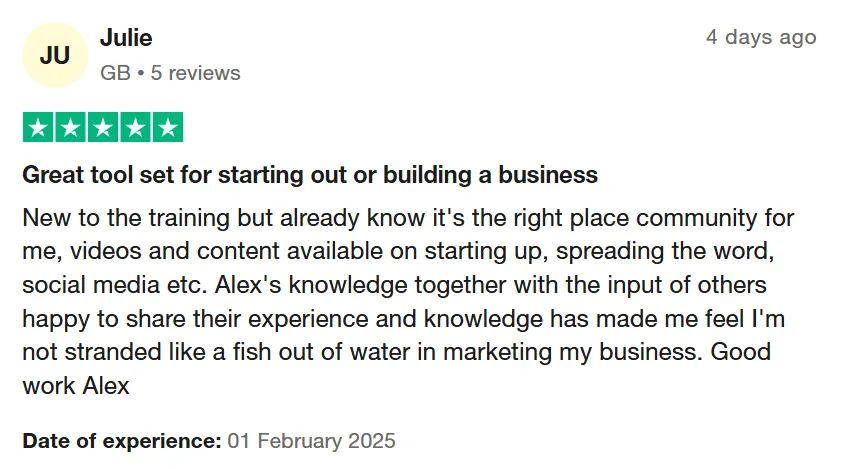Click the bullet separator beside GB
The height and width of the screenshot is (469, 855).
pos(141,73)
